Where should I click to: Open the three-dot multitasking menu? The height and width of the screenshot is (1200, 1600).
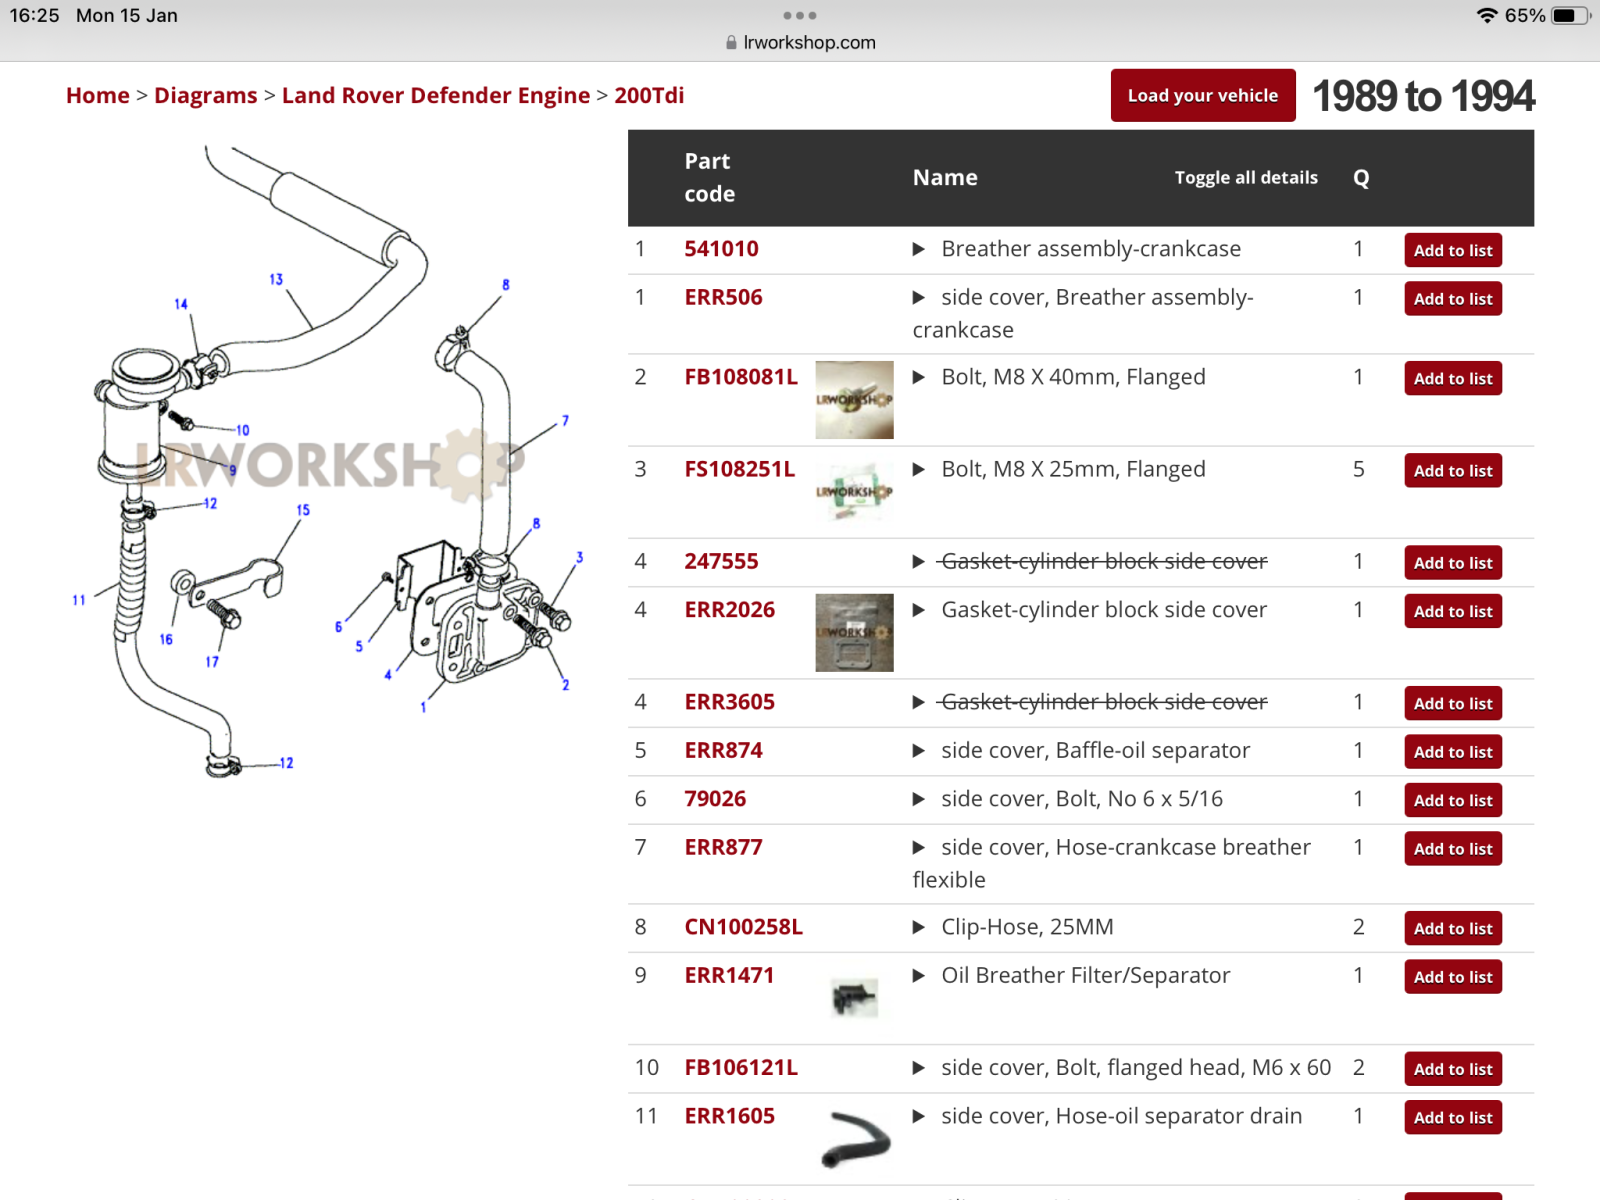point(800,15)
